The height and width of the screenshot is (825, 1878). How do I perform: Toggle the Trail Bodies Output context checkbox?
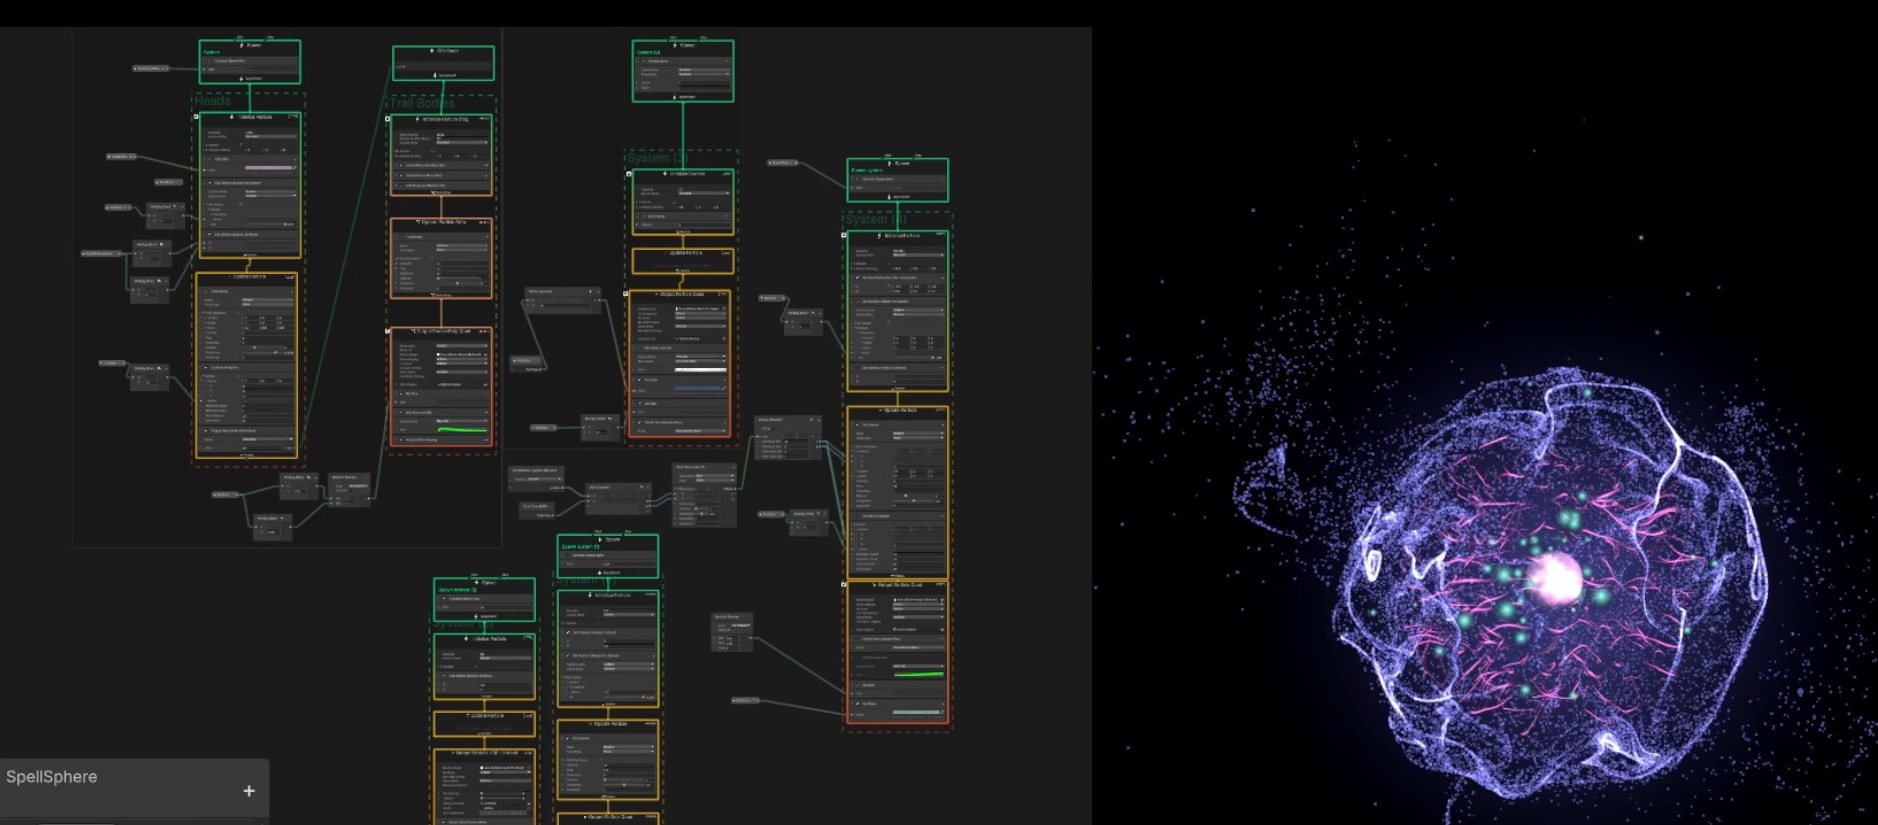388,331
